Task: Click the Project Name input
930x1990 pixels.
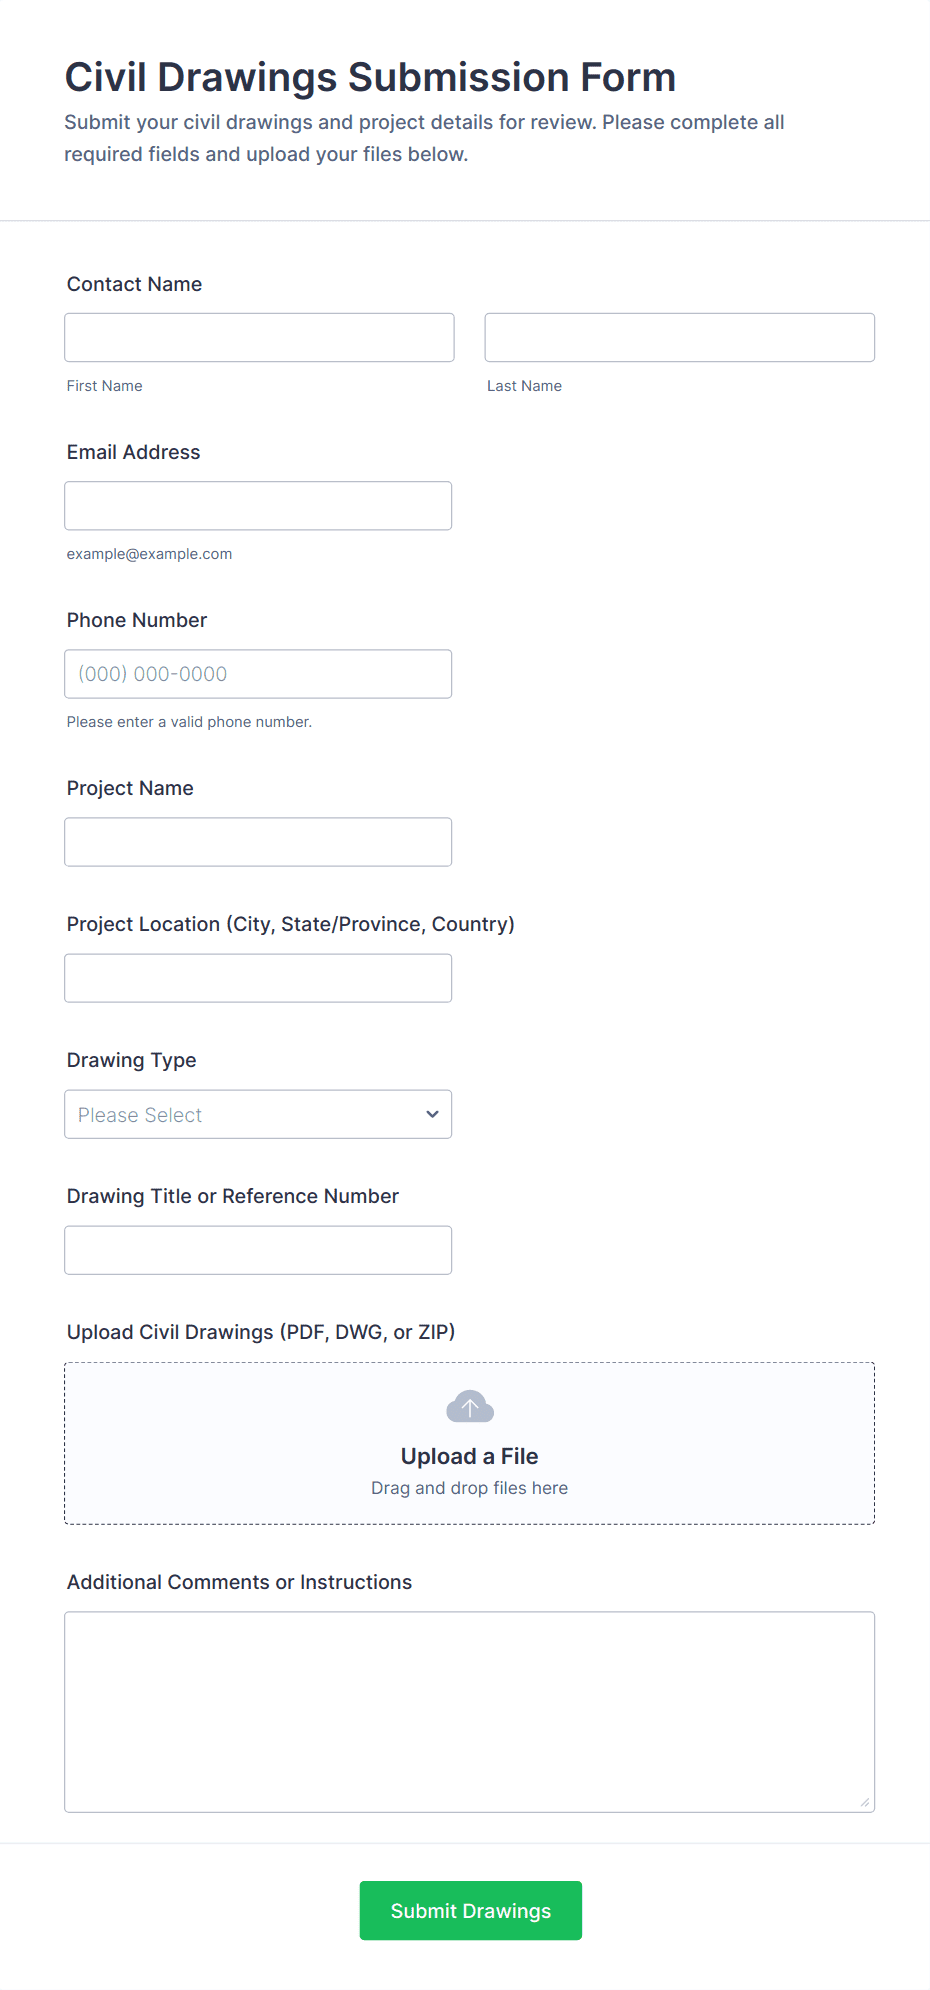Action: pos(258,842)
